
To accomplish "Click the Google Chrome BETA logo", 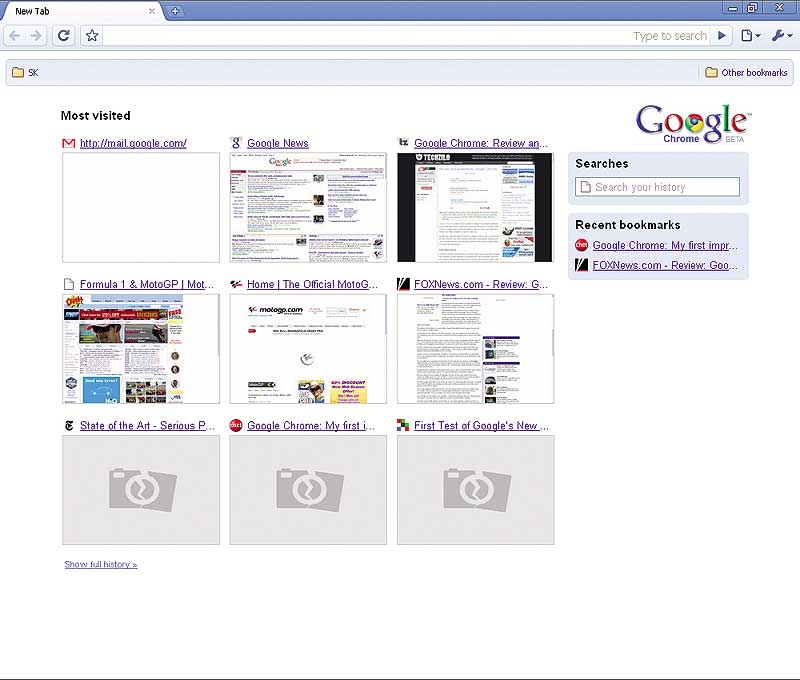I will tap(693, 124).
